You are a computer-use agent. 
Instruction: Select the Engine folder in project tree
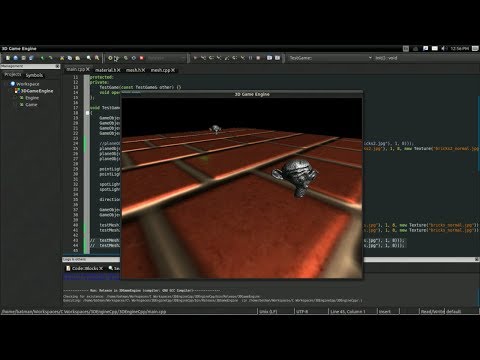tap(32, 98)
